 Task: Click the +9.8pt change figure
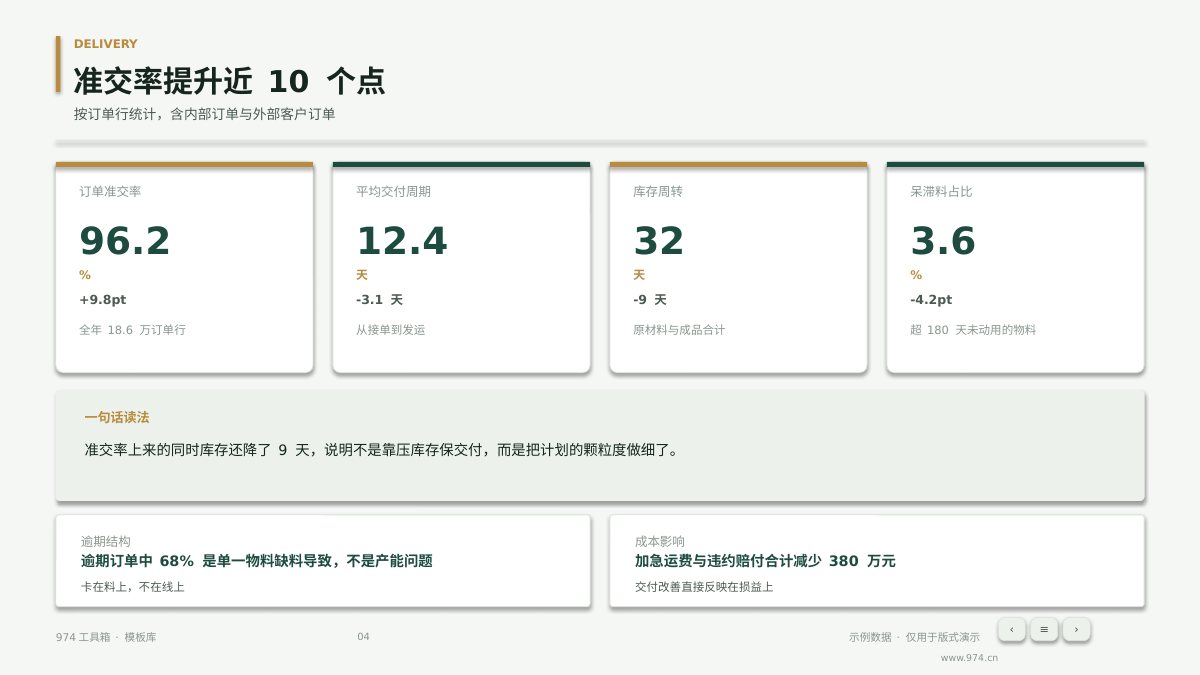tap(103, 299)
